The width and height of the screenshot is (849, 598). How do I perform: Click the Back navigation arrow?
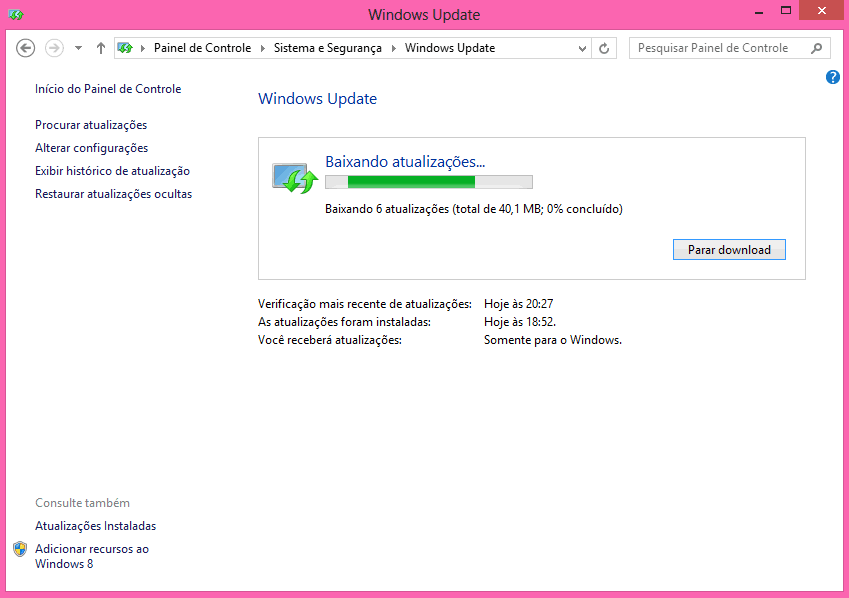point(26,48)
